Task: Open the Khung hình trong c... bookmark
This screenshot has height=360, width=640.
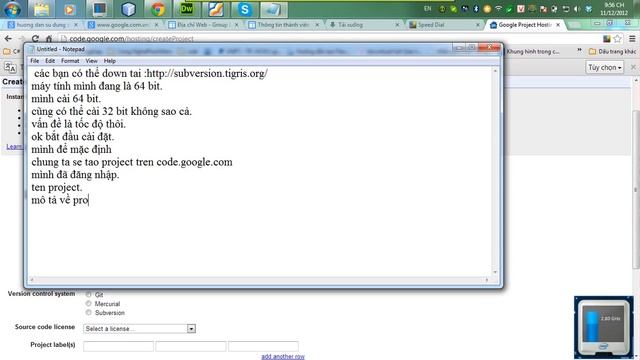Action: coord(533,51)
